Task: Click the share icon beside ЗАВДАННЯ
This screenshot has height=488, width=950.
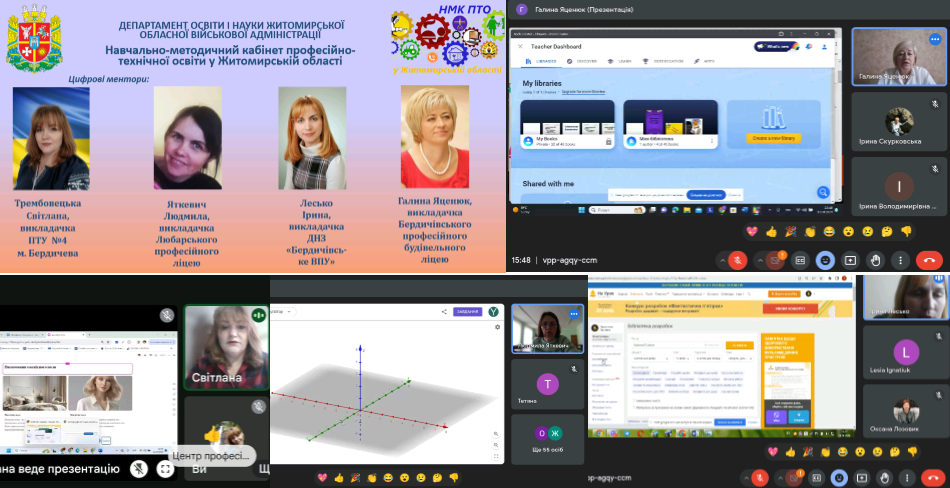Action: click(443, 312)
